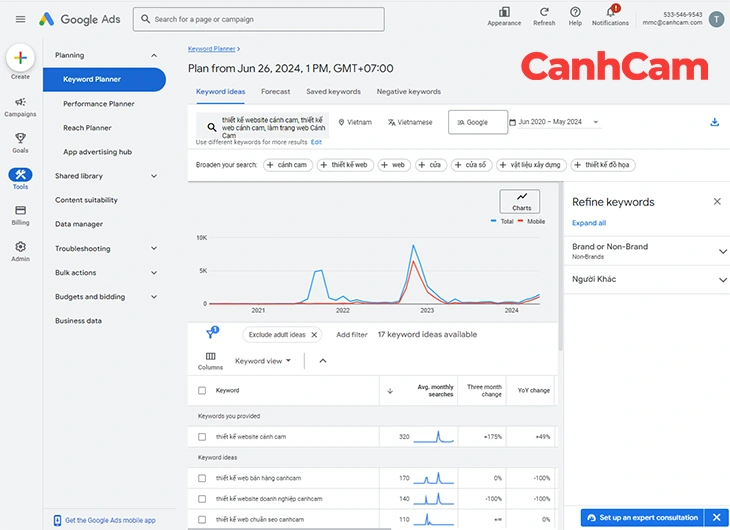This screenshot has height=530, width=730.
Task: Click the Vietnam location pin
Action: click(341, 122)
